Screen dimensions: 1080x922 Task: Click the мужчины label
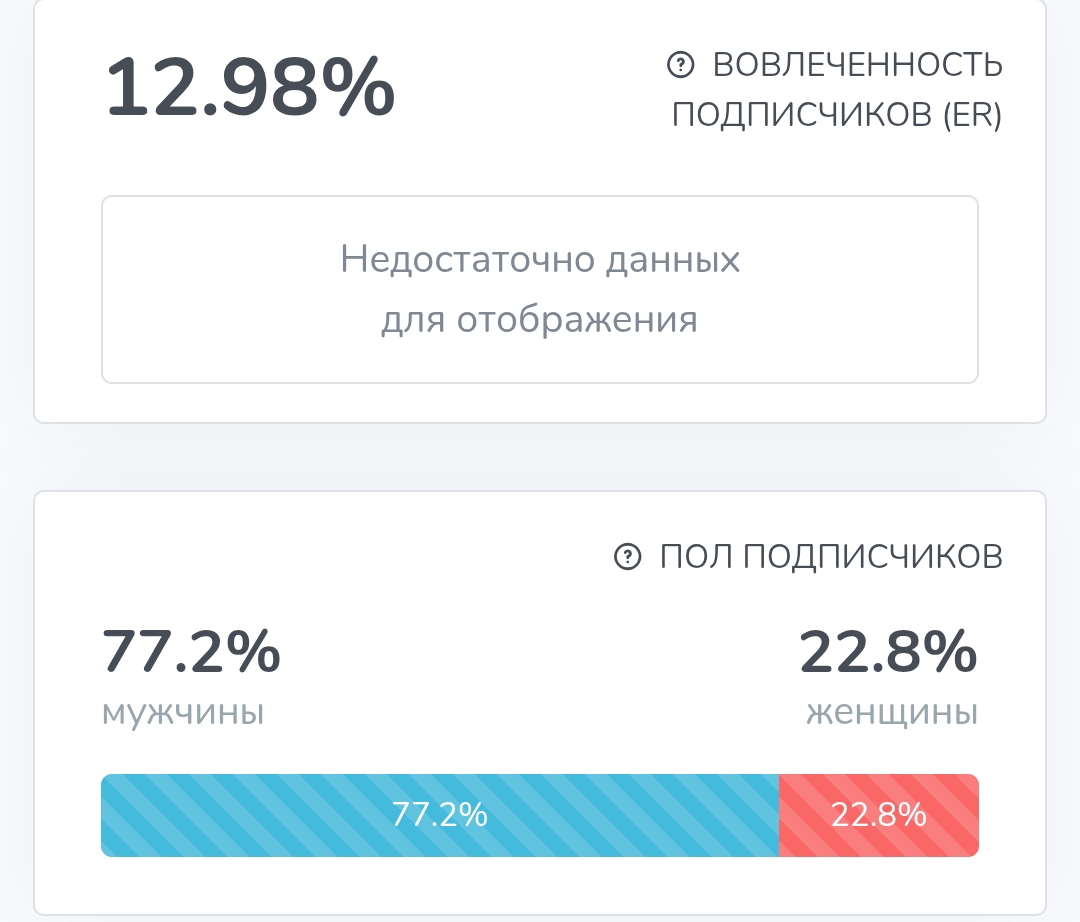pos(183,711)
